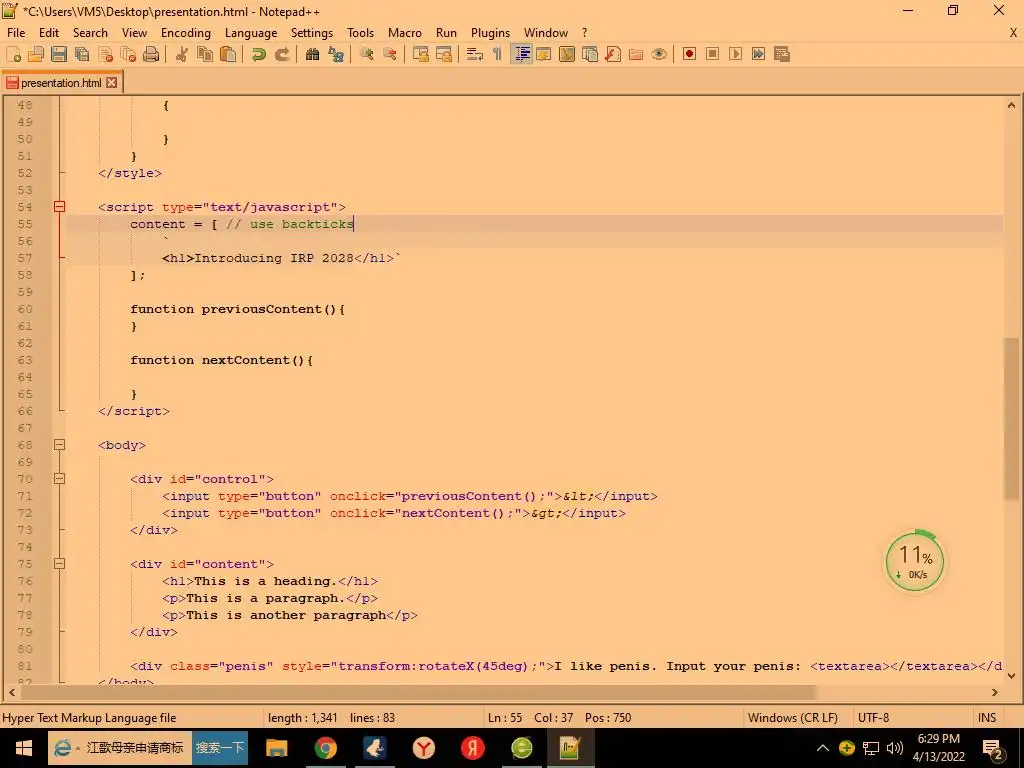
Task: Toggle the Function List panel icon
Action: tap(613, 54)
